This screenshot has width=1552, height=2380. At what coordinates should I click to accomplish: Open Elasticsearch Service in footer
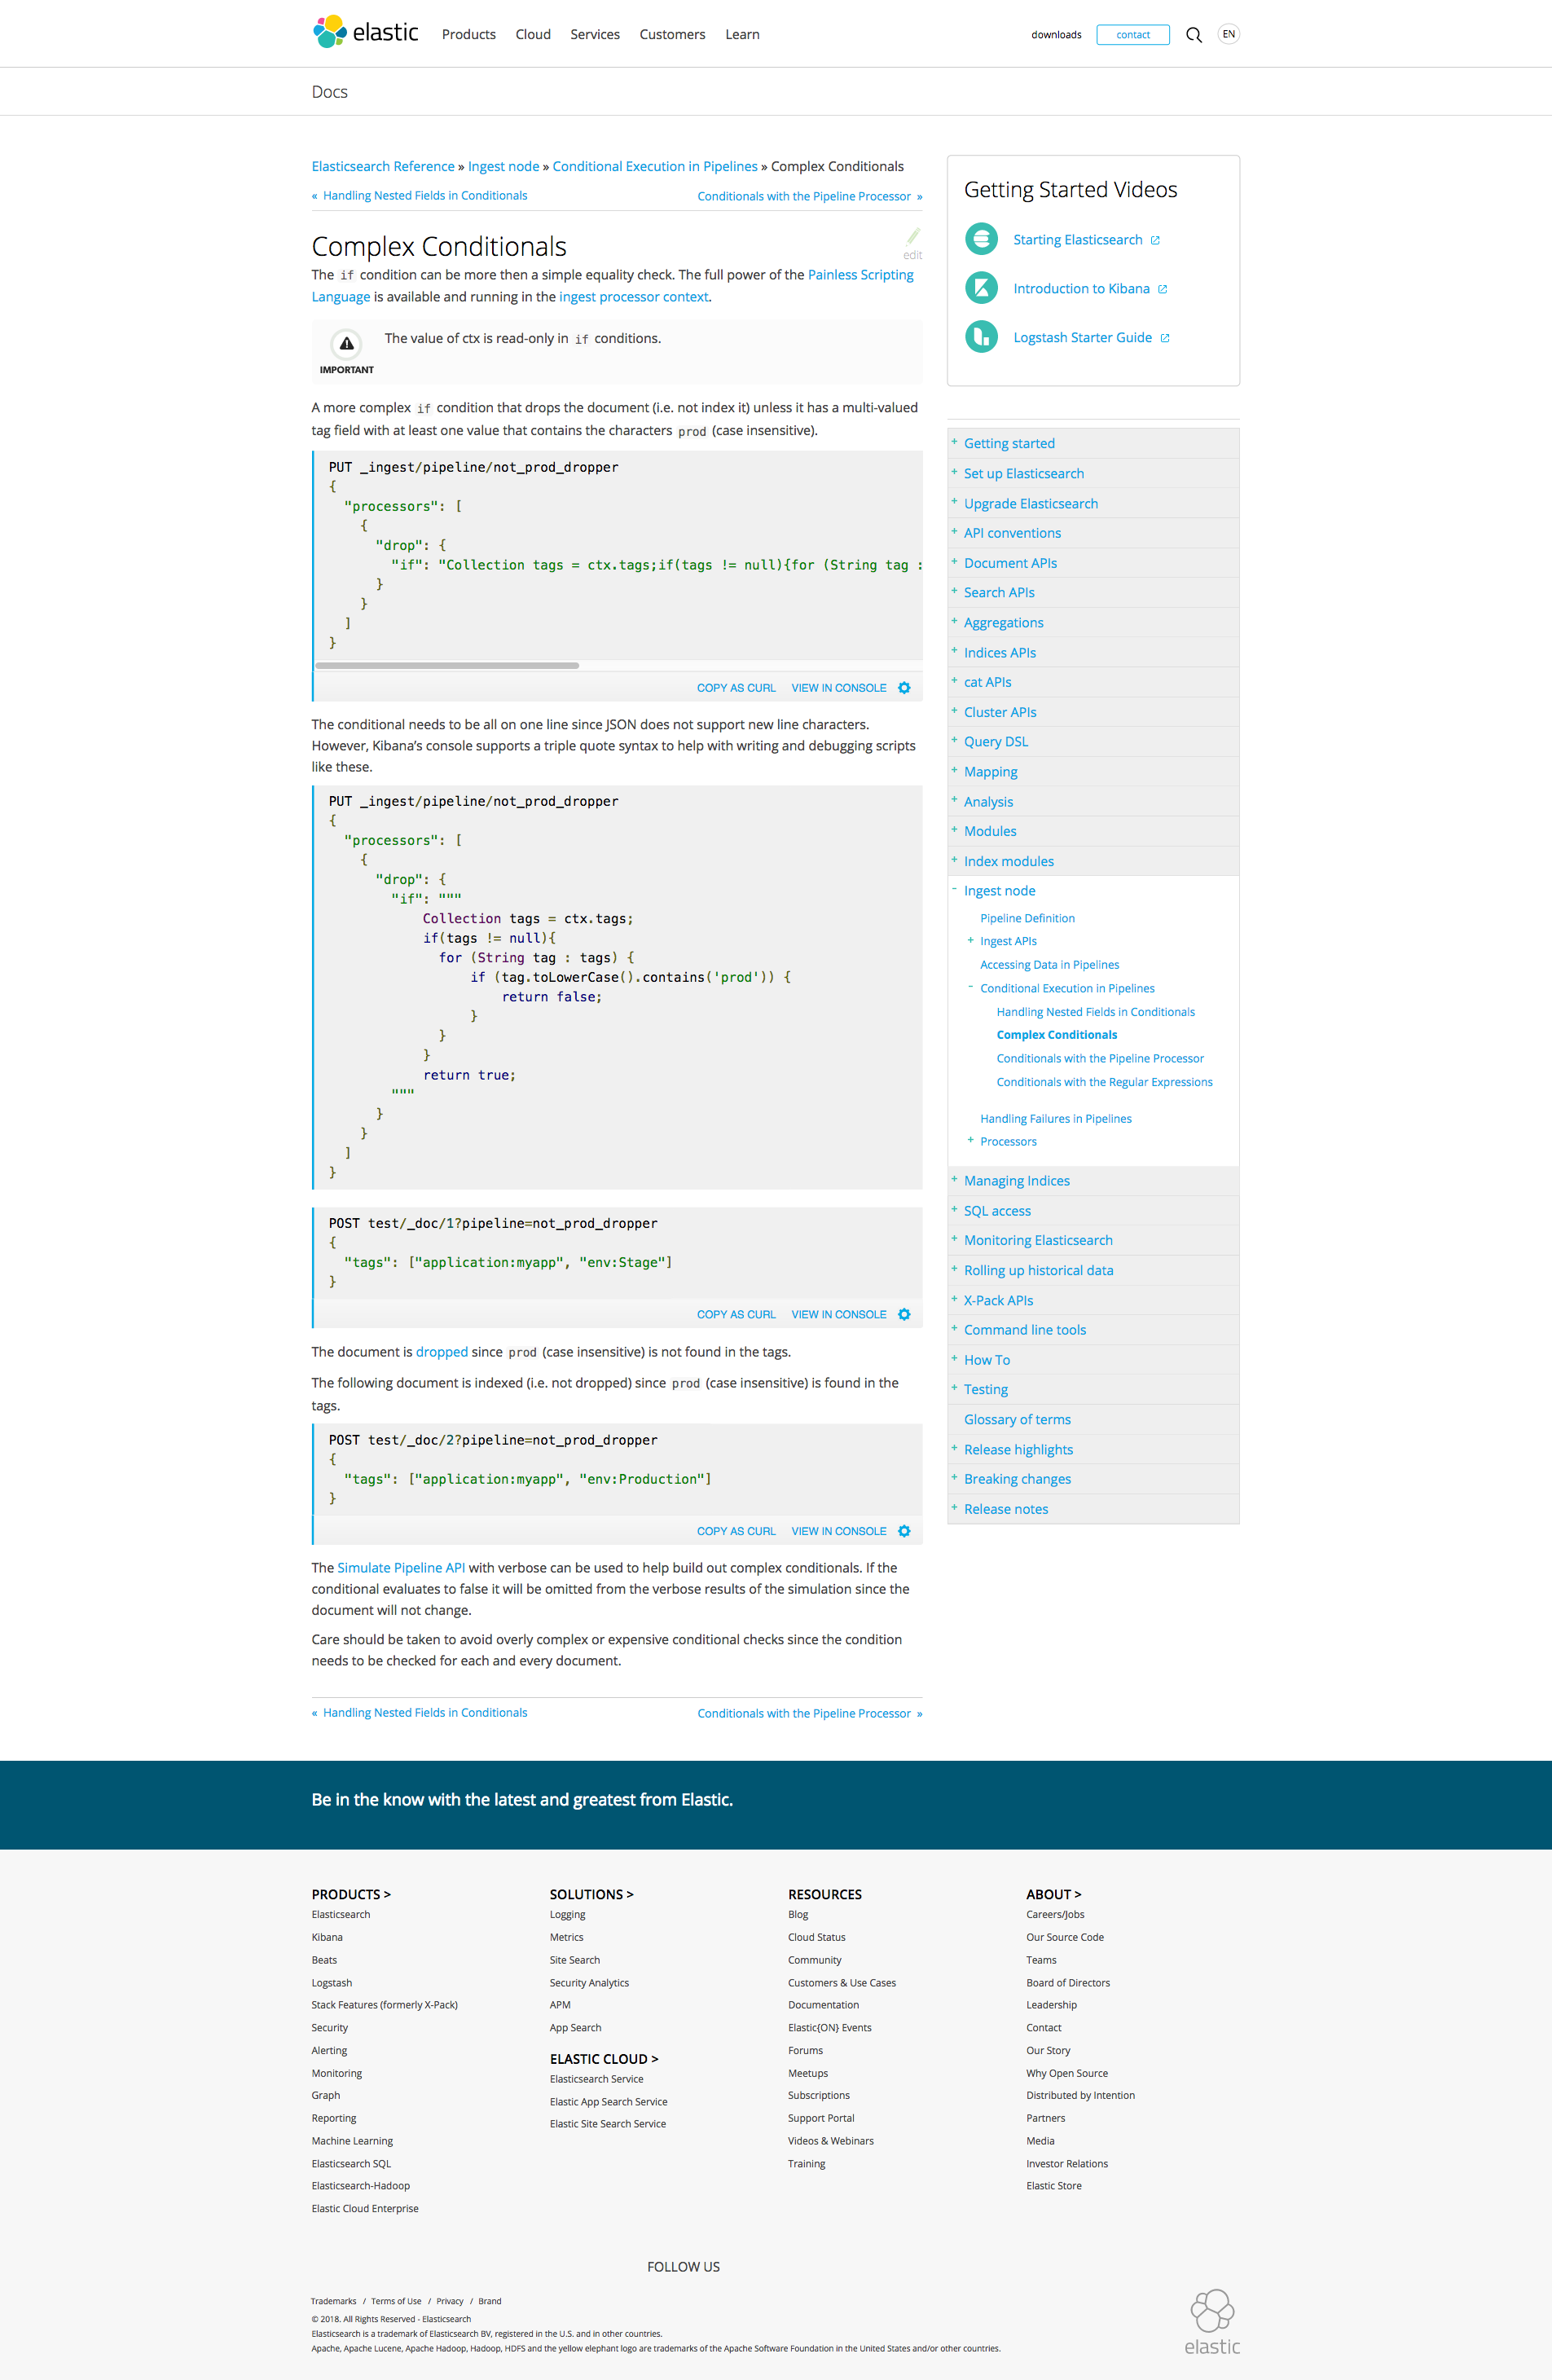coord(596,2079)
